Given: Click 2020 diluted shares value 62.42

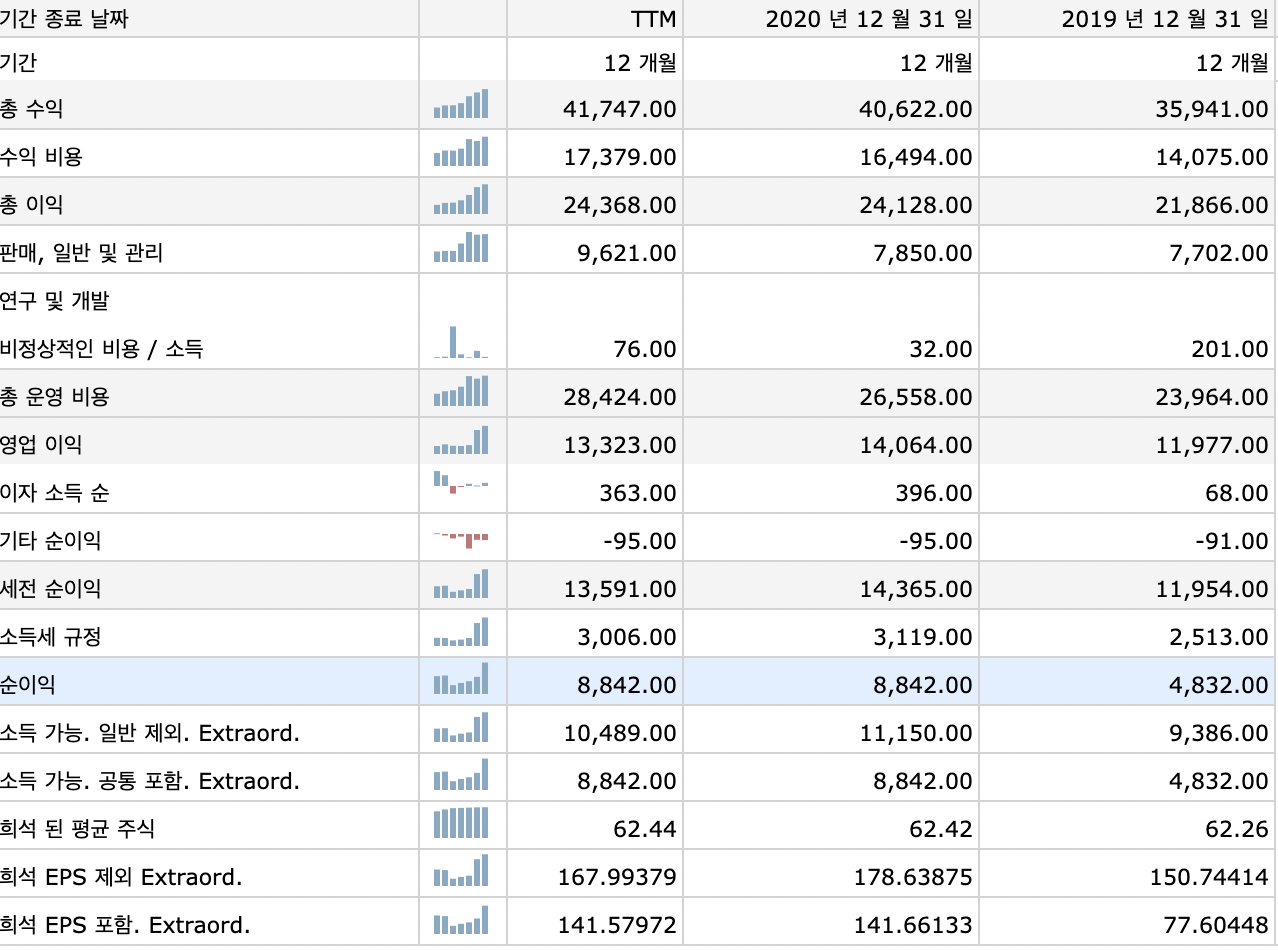Looking at the screenshot, I should point(942,829).
